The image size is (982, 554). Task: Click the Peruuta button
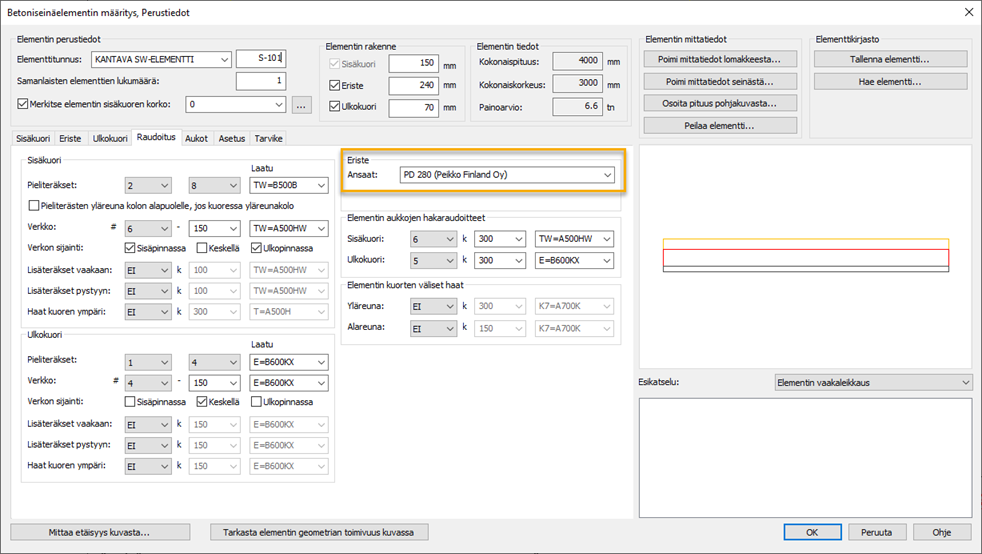[876, 532]
